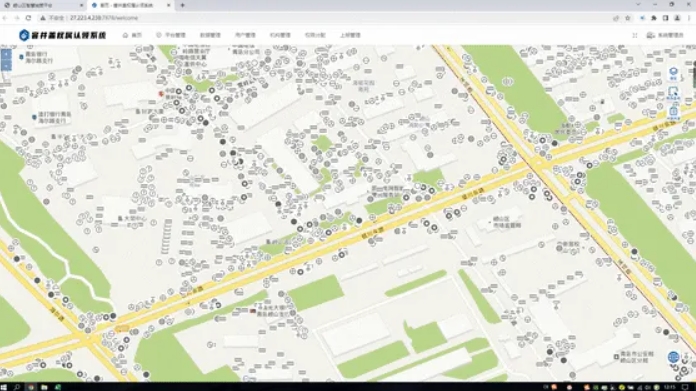
Task: Open File Explorer from the taskbar
Action: (x=44, y=387)
